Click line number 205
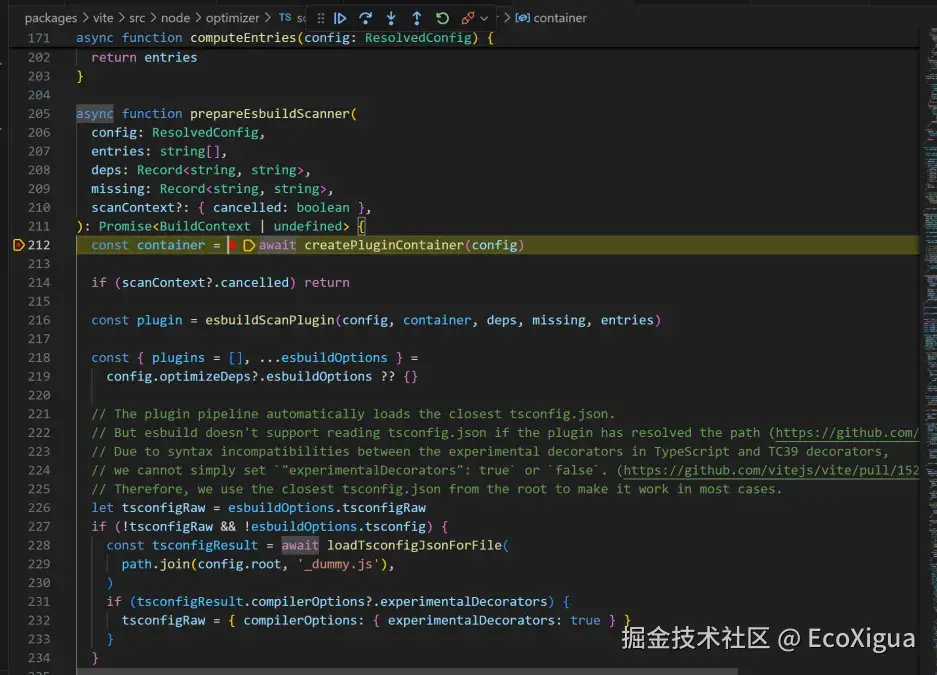 click(39, 113)
